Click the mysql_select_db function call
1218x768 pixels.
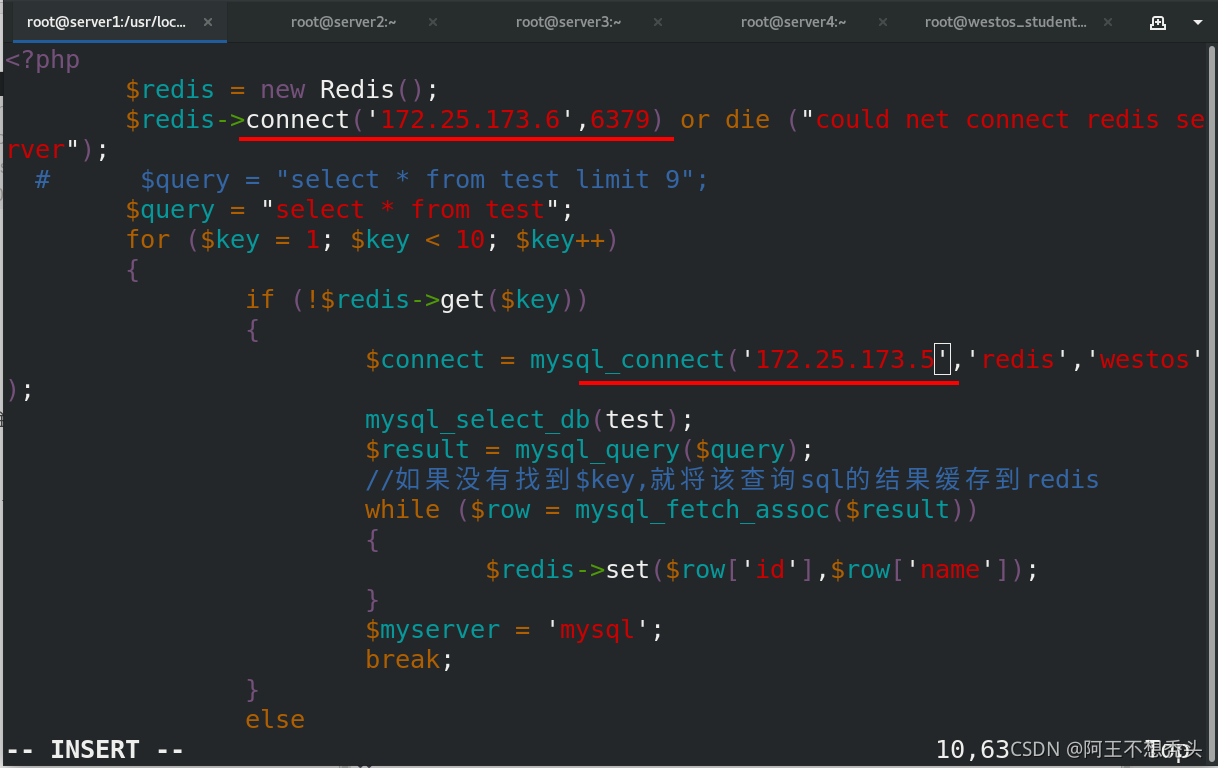coord(529,420)
